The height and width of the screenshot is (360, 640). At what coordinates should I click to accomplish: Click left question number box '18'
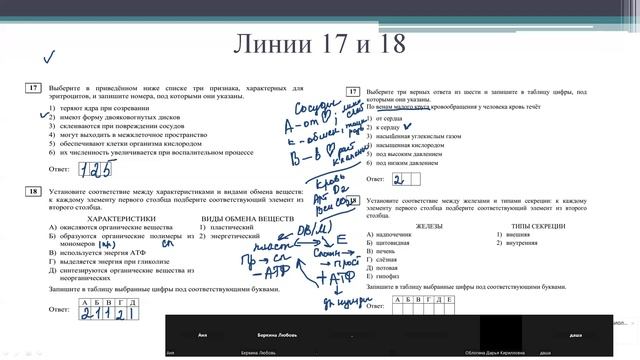tap(33, 191)
